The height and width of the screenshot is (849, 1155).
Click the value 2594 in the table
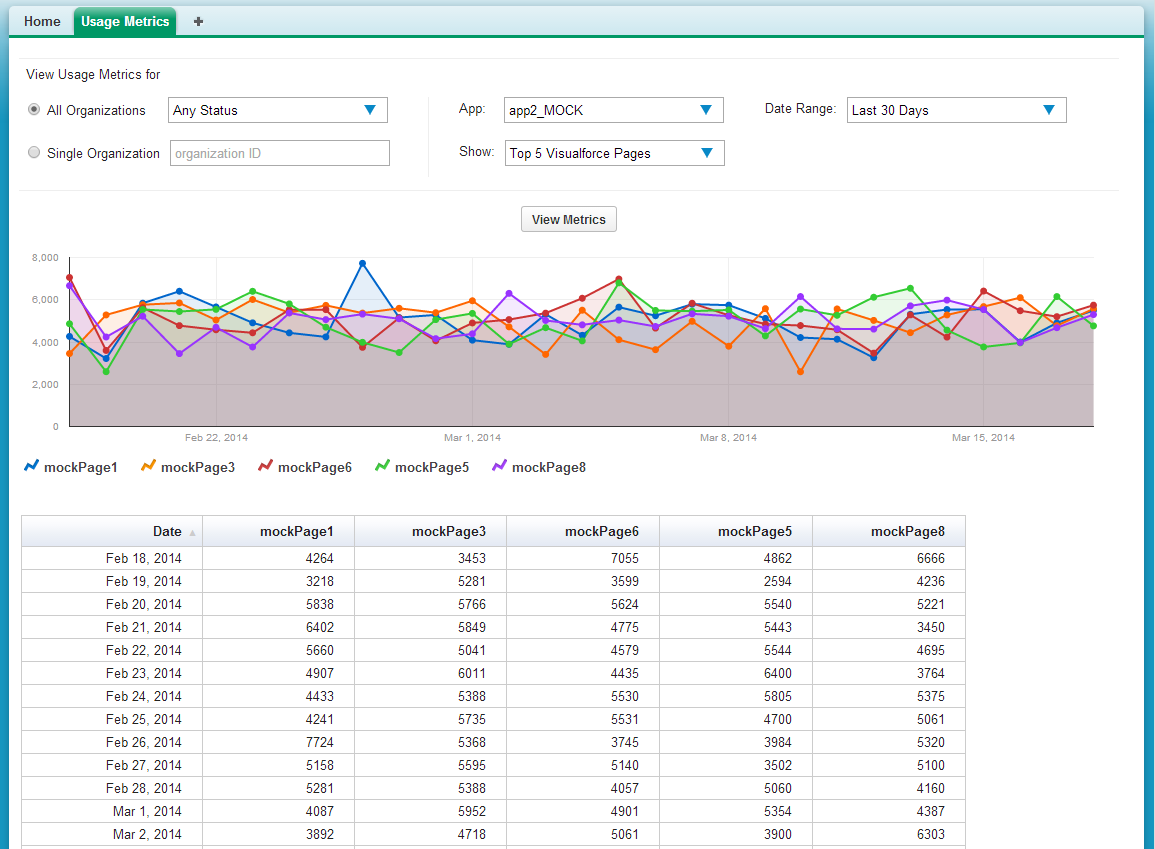click(x=778, y=581)
